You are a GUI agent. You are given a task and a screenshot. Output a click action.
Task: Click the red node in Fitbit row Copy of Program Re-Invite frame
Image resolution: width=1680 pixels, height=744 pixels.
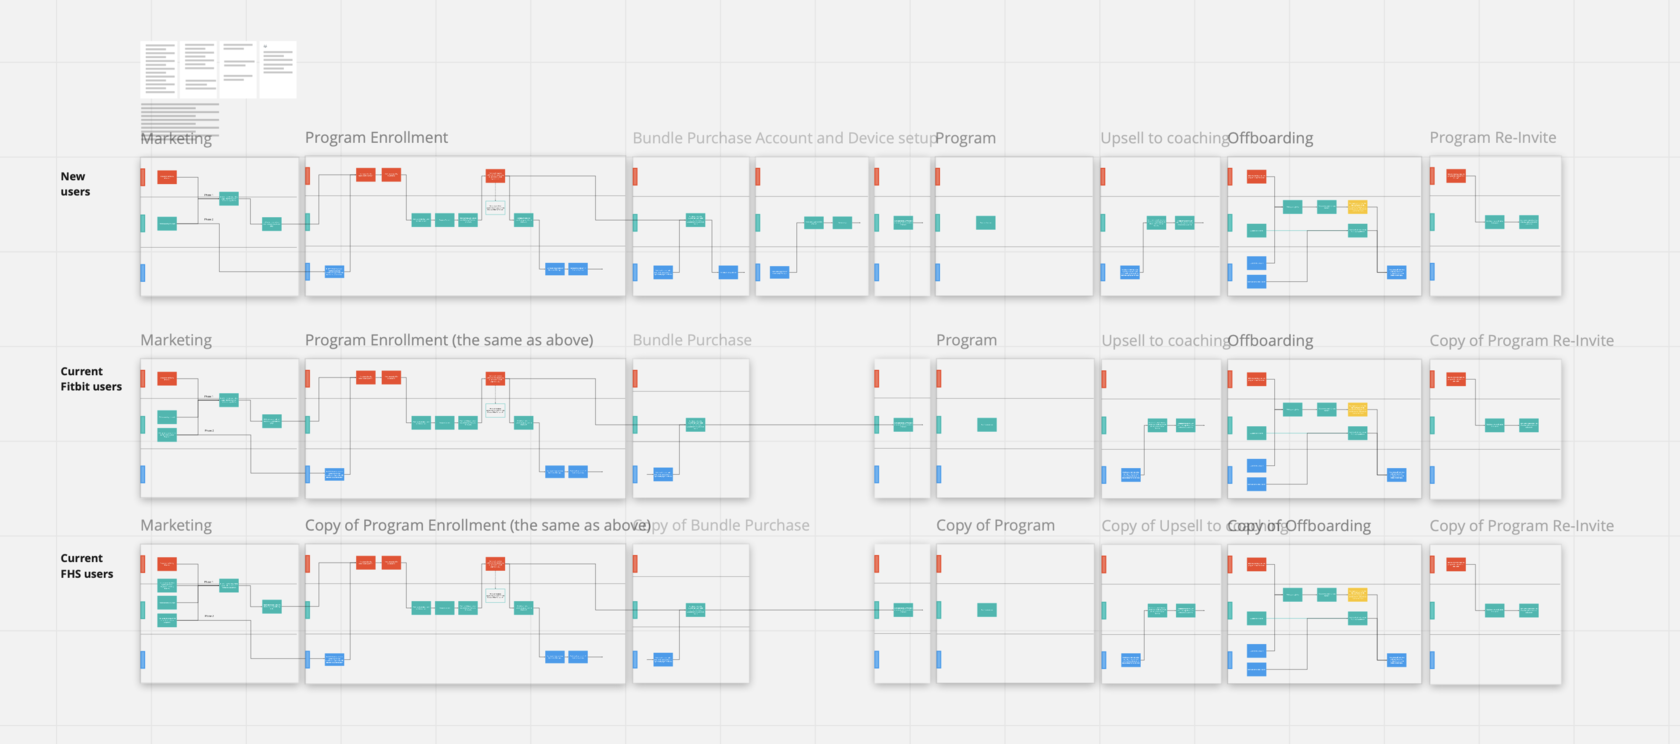click(x=1456, y=379)
